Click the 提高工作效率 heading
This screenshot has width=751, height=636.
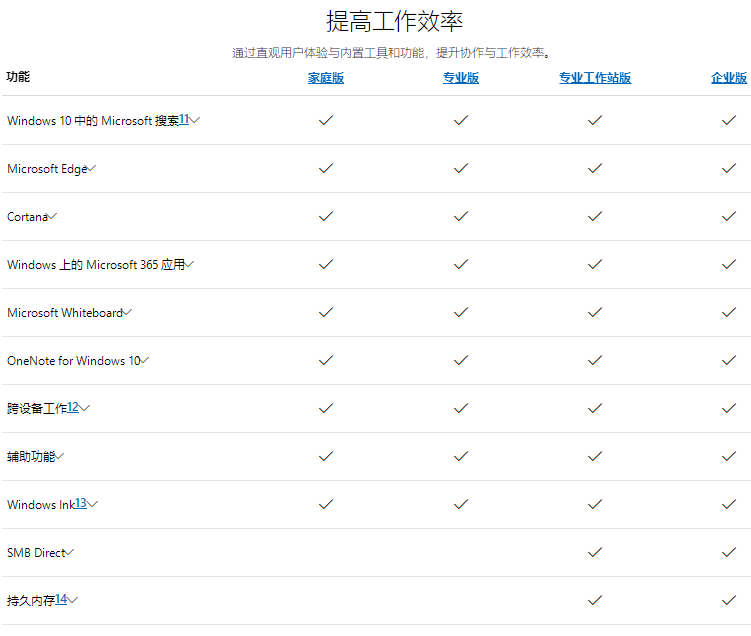point(394,22)
